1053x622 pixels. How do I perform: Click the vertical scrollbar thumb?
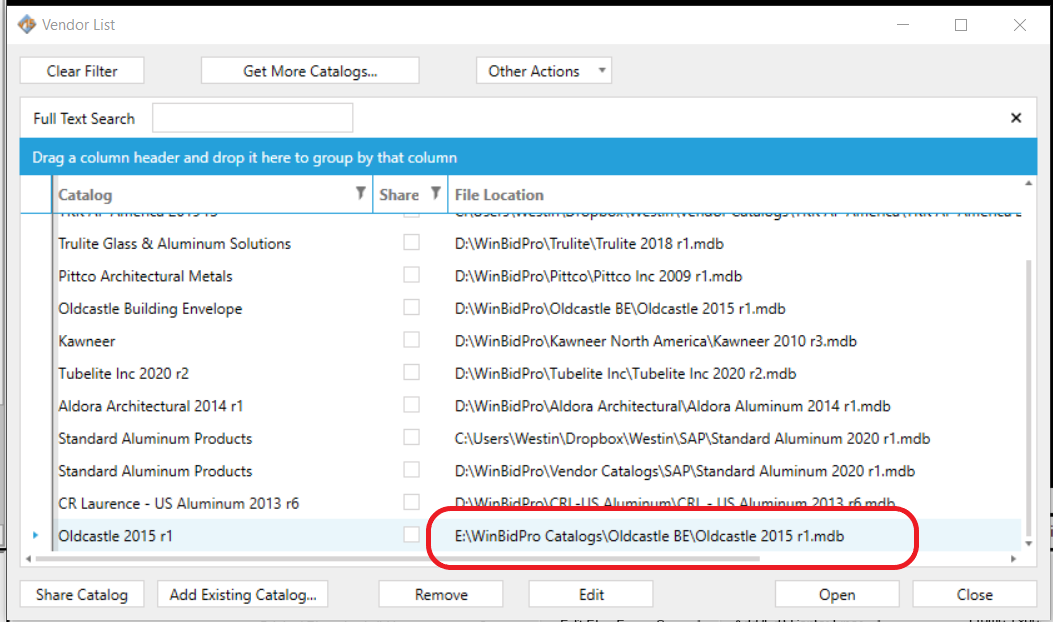point(1028,396)
